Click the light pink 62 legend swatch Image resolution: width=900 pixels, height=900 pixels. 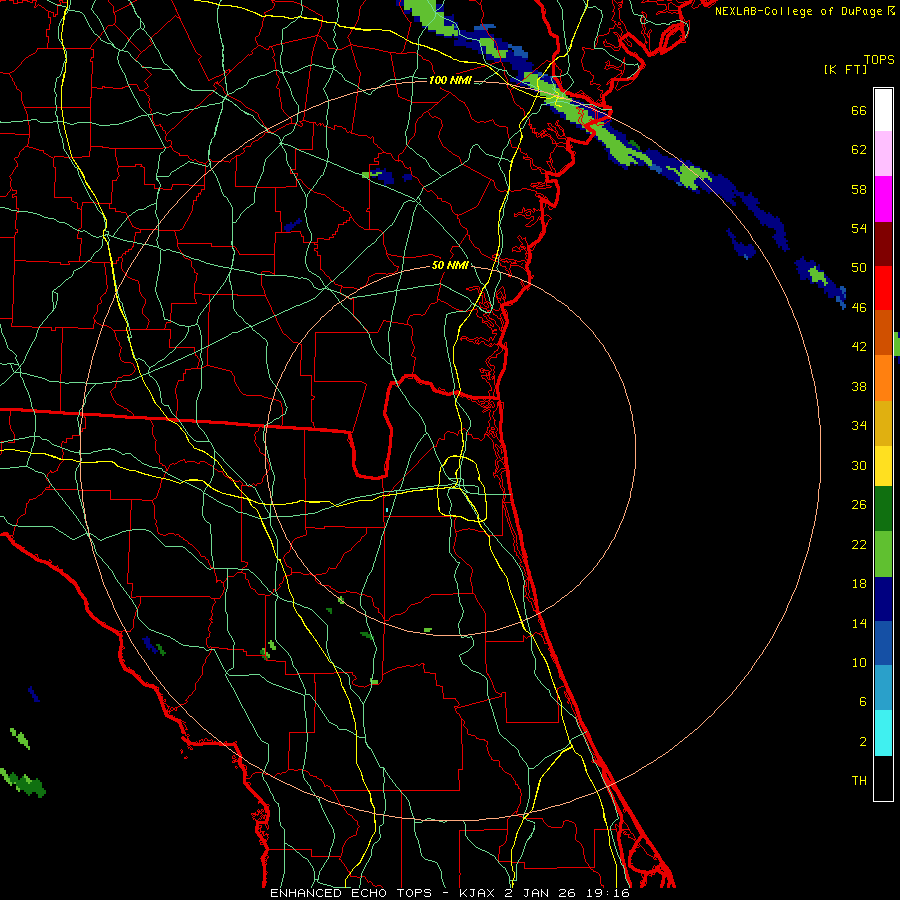point(883,153)
